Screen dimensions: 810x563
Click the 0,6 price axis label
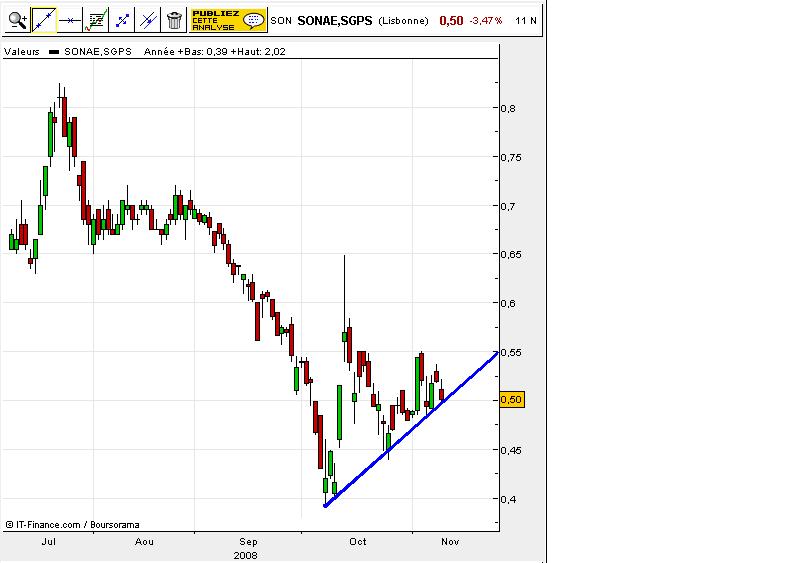tap(508, 304)
